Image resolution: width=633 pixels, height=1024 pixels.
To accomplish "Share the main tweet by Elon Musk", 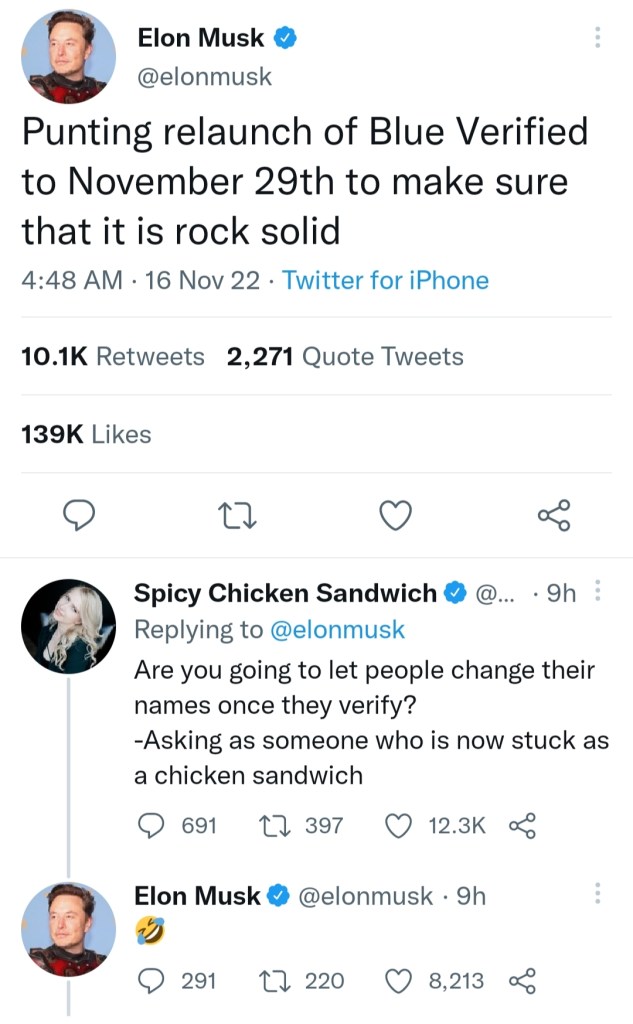I will click(x=553, y=515).
